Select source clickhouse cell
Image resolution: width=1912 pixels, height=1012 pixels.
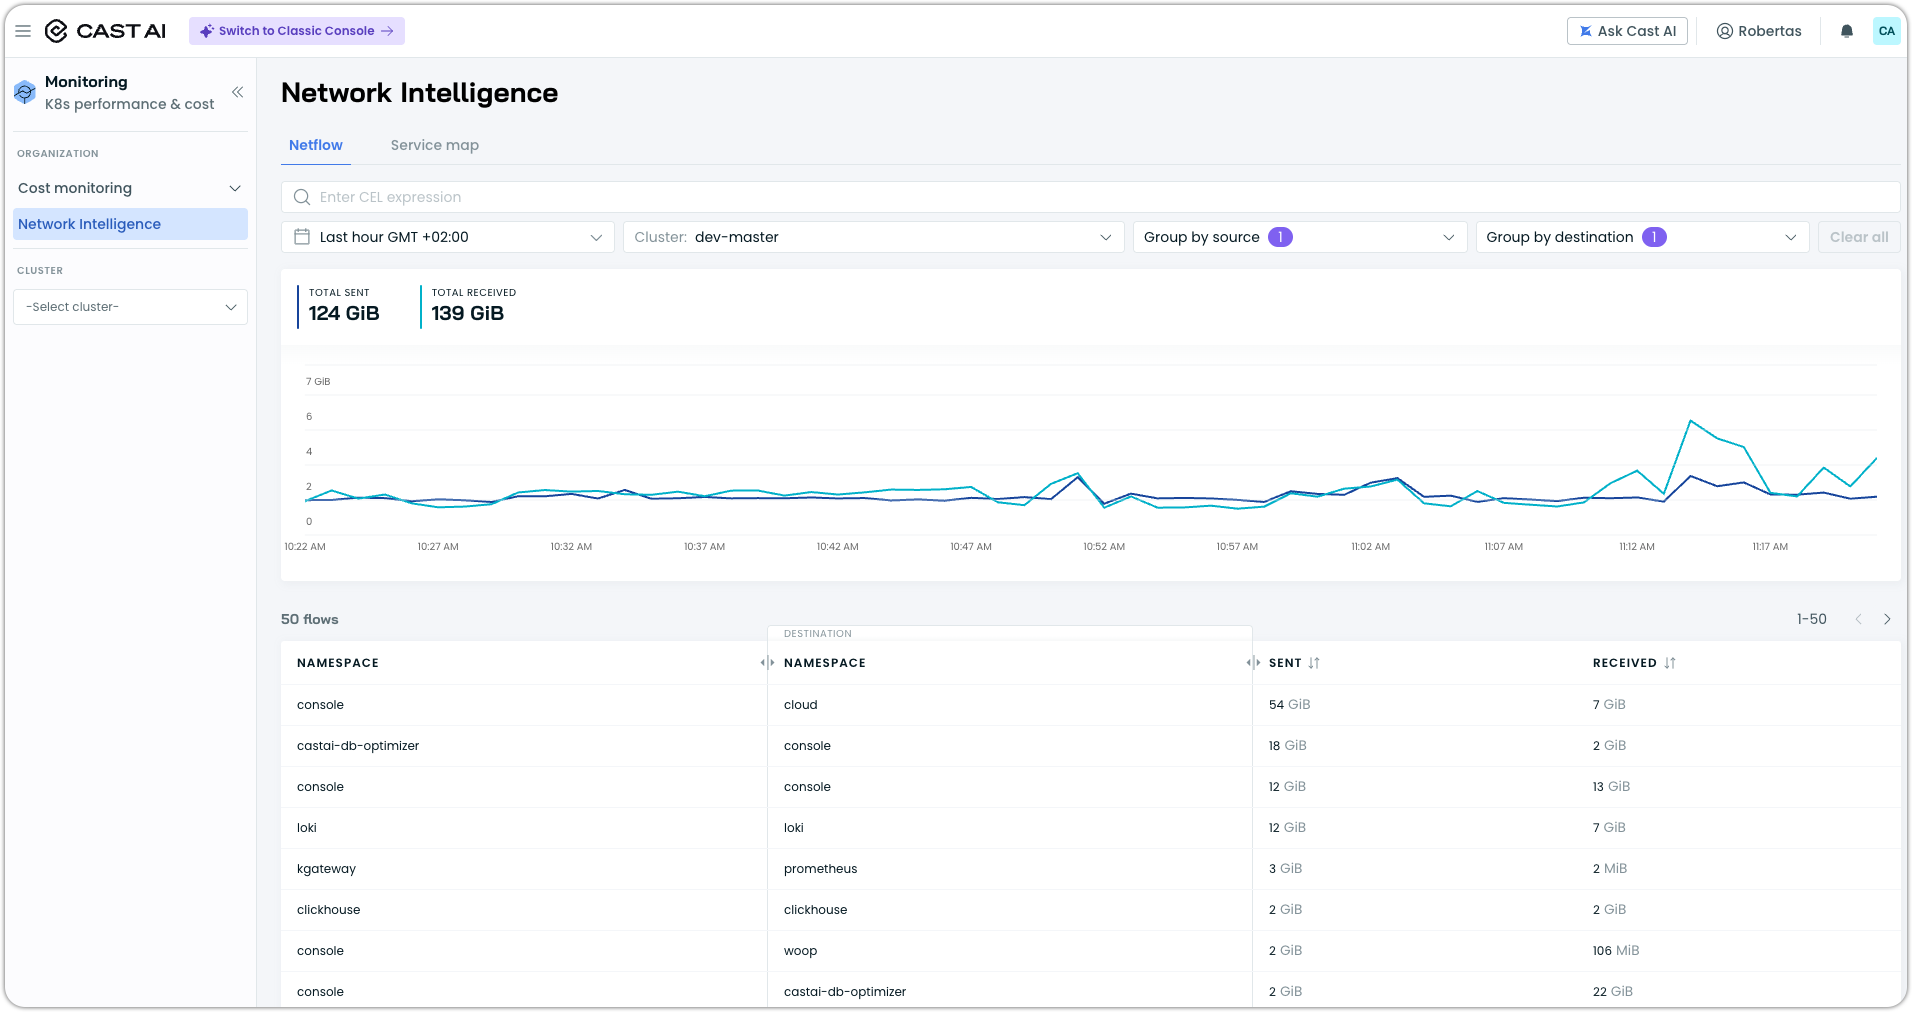click(329, 910)
